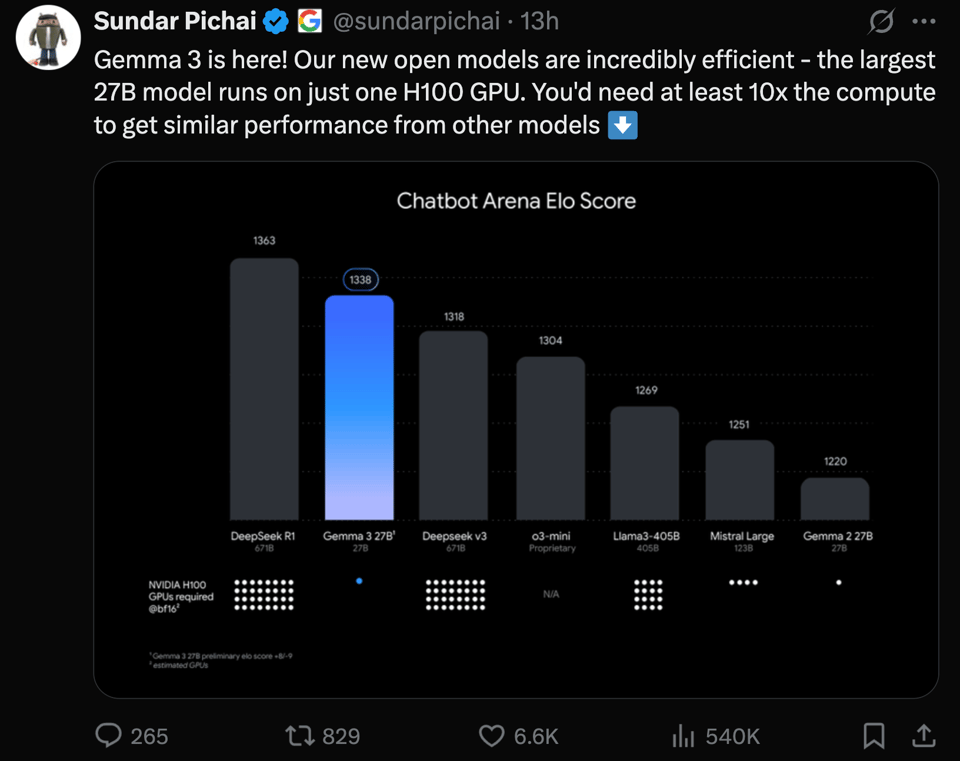Click the blue verified checkmark badge
This screenshot has width=960, height=761.
(x=277, y=21)
